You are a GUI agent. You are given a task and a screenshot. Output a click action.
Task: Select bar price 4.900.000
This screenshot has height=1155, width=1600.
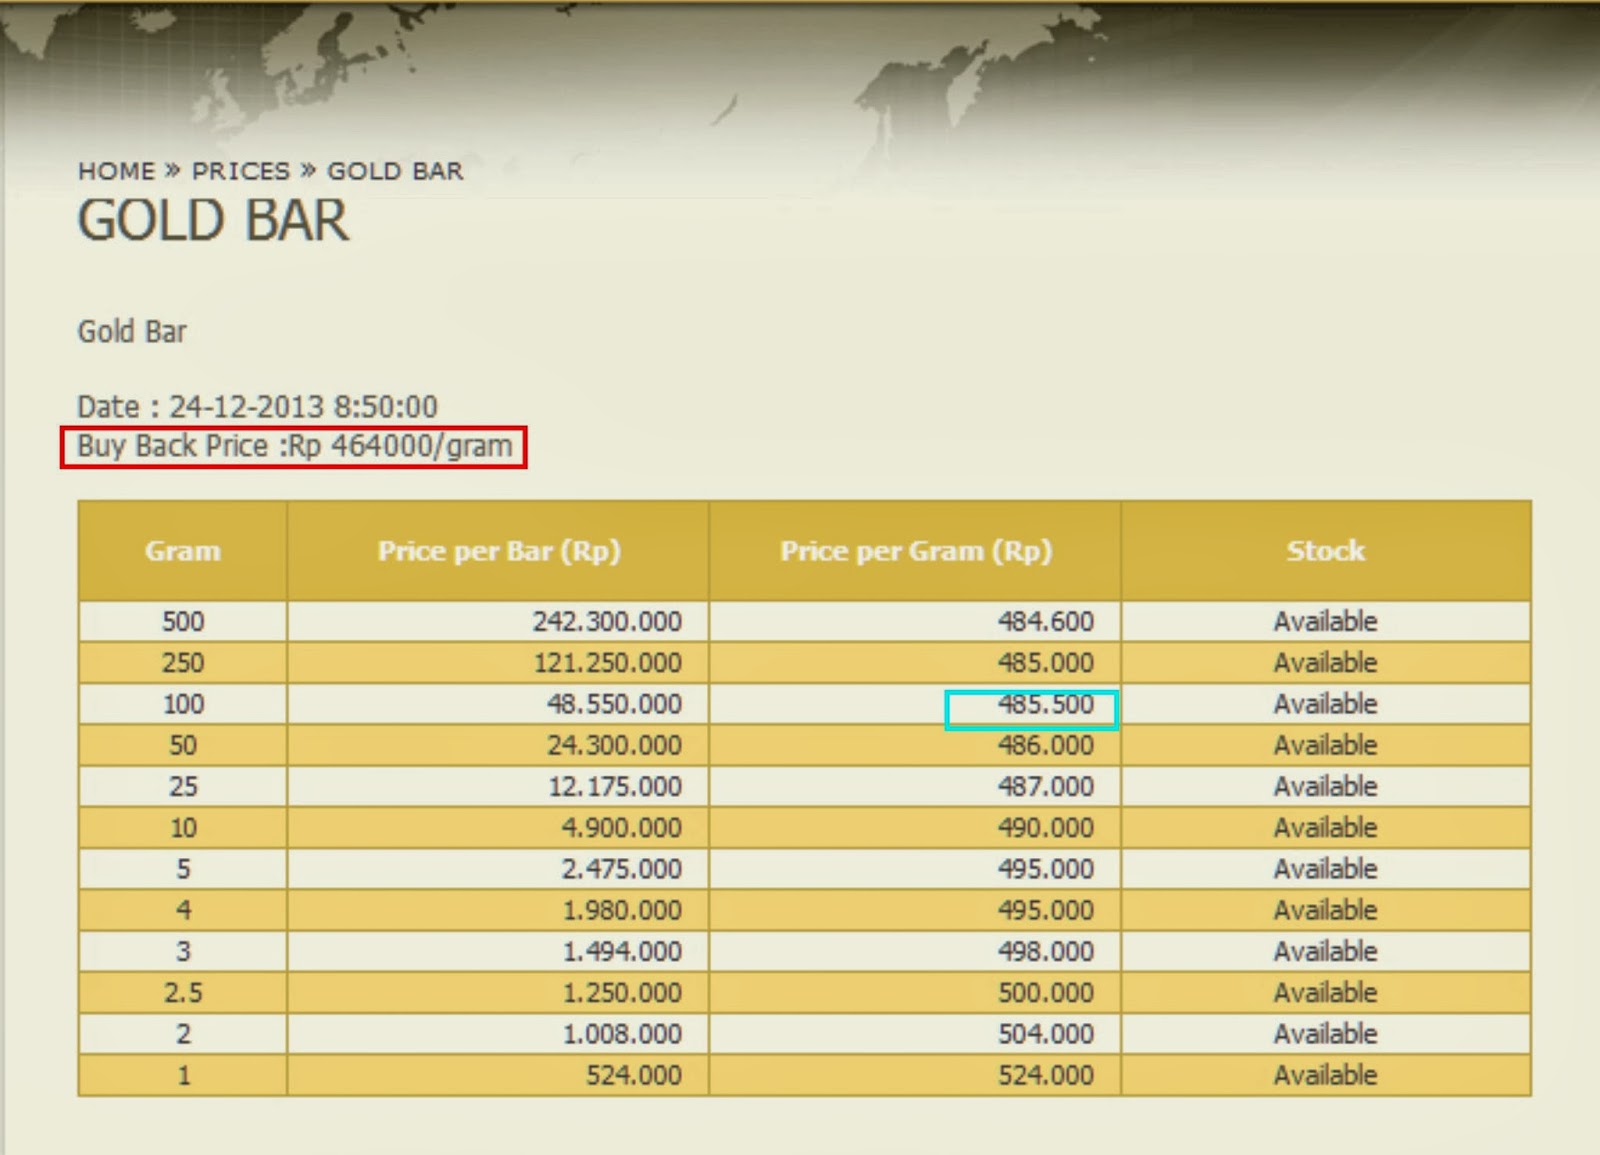pyautogui.click(x=622, y=828)
